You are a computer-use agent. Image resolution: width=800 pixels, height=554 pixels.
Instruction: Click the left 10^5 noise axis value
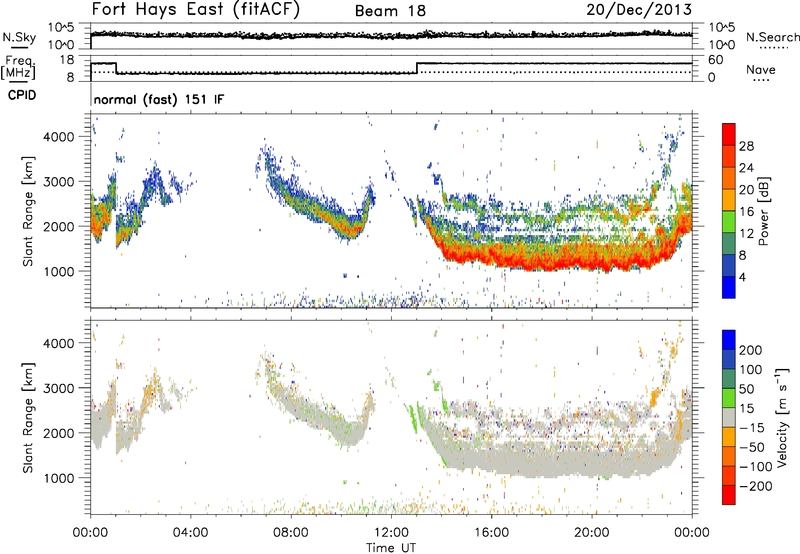click(x=62, y=28)
